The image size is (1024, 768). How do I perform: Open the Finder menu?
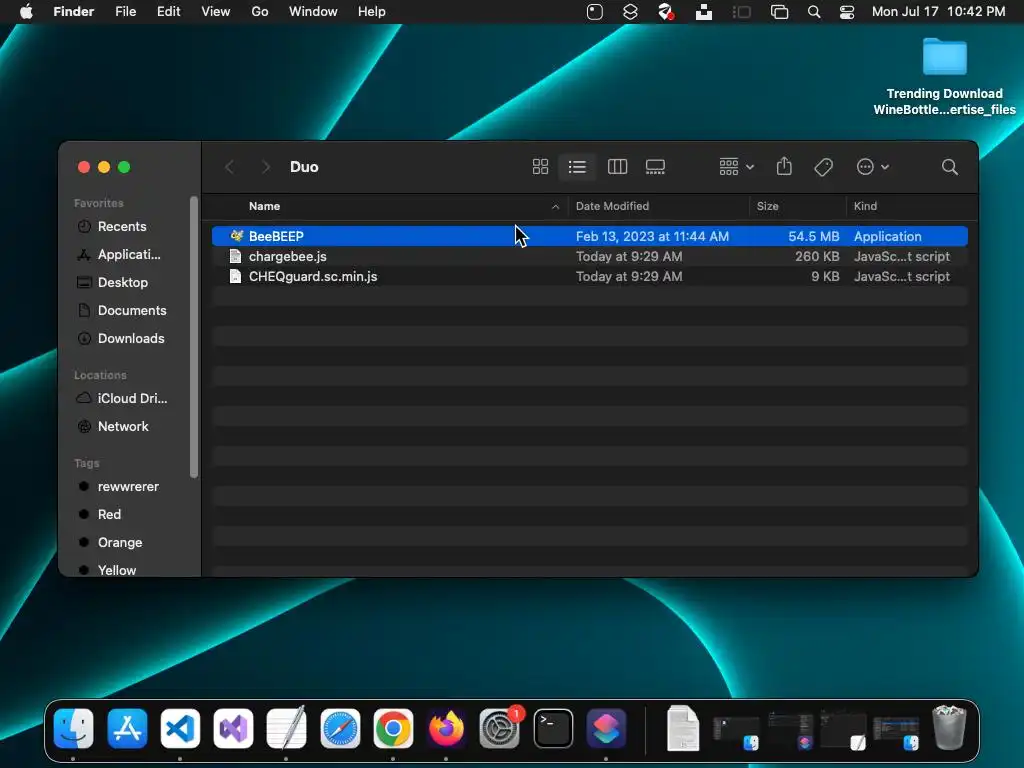(74, 12)
